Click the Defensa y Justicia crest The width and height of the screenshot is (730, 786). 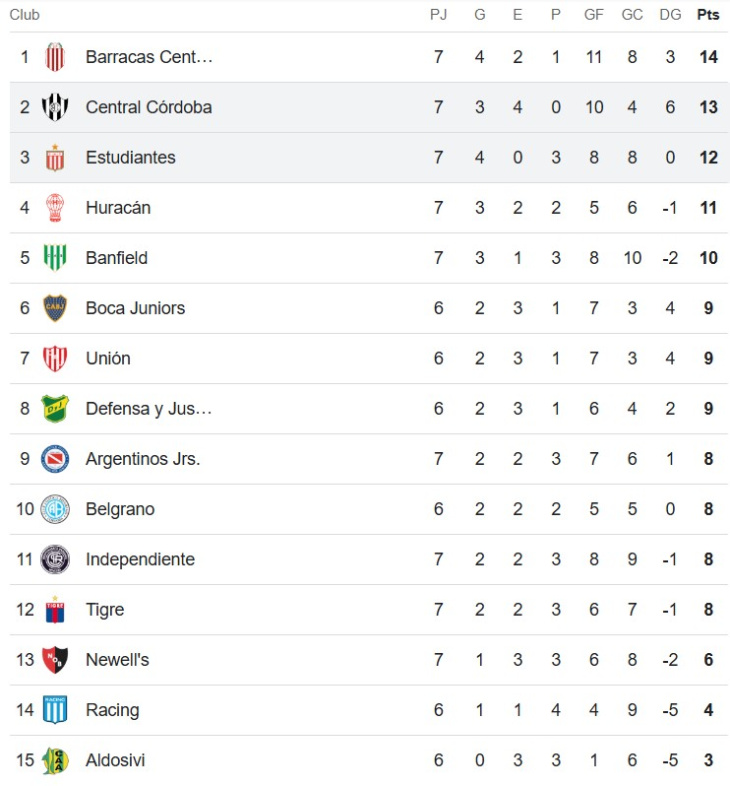pyautogui.click(x=55, y=409)
